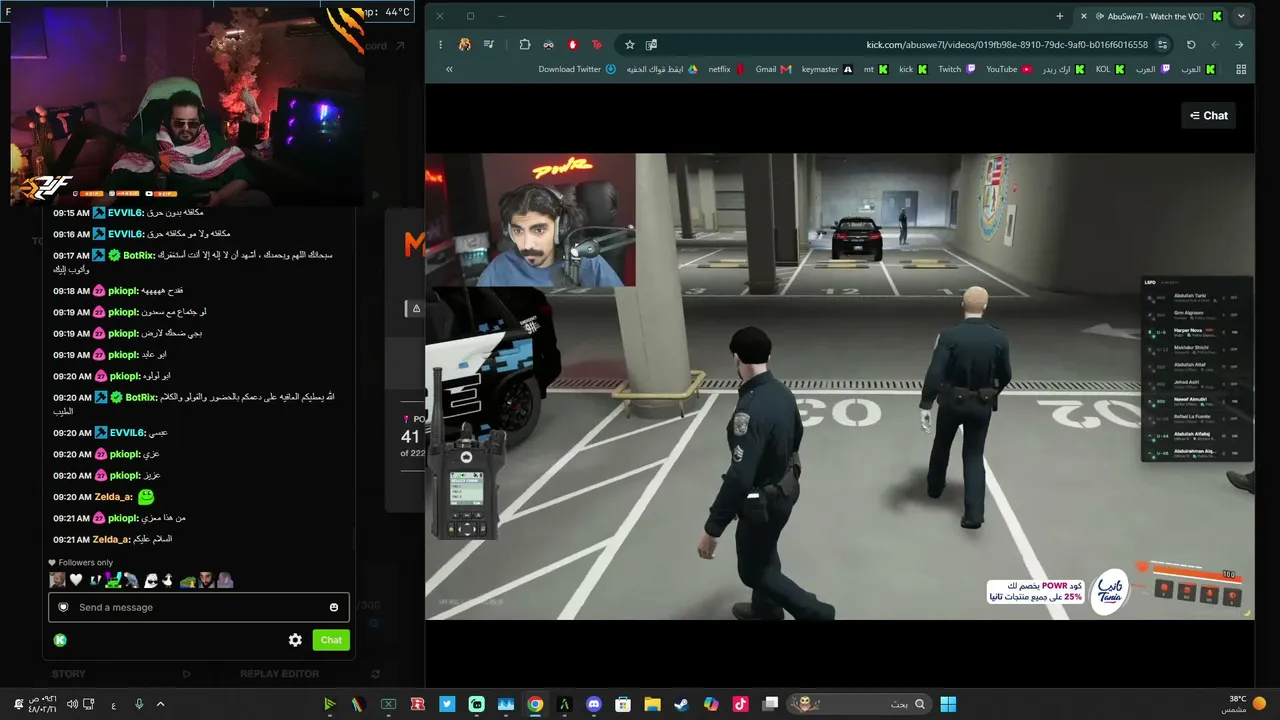This screenshot has width=1280, height=720.
Task: Open BotRix's profile from the 09:17 AM message
Action: (141, 256)
